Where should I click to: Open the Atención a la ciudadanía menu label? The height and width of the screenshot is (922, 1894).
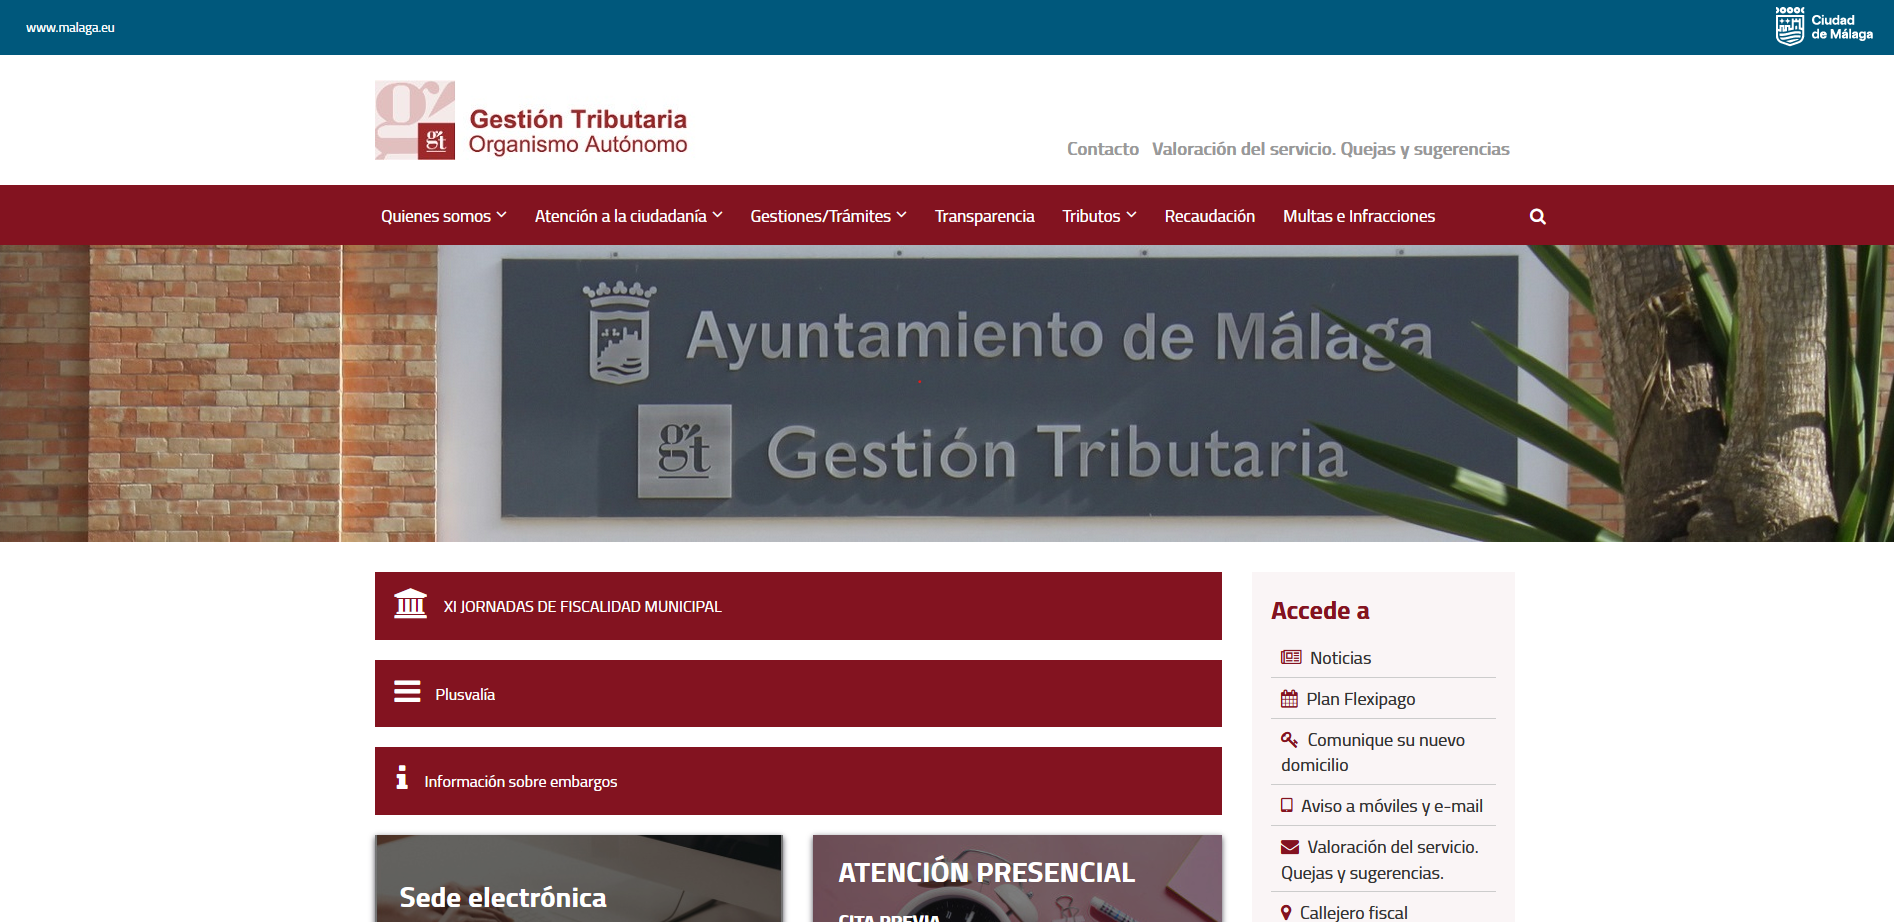tap(620, 216)
